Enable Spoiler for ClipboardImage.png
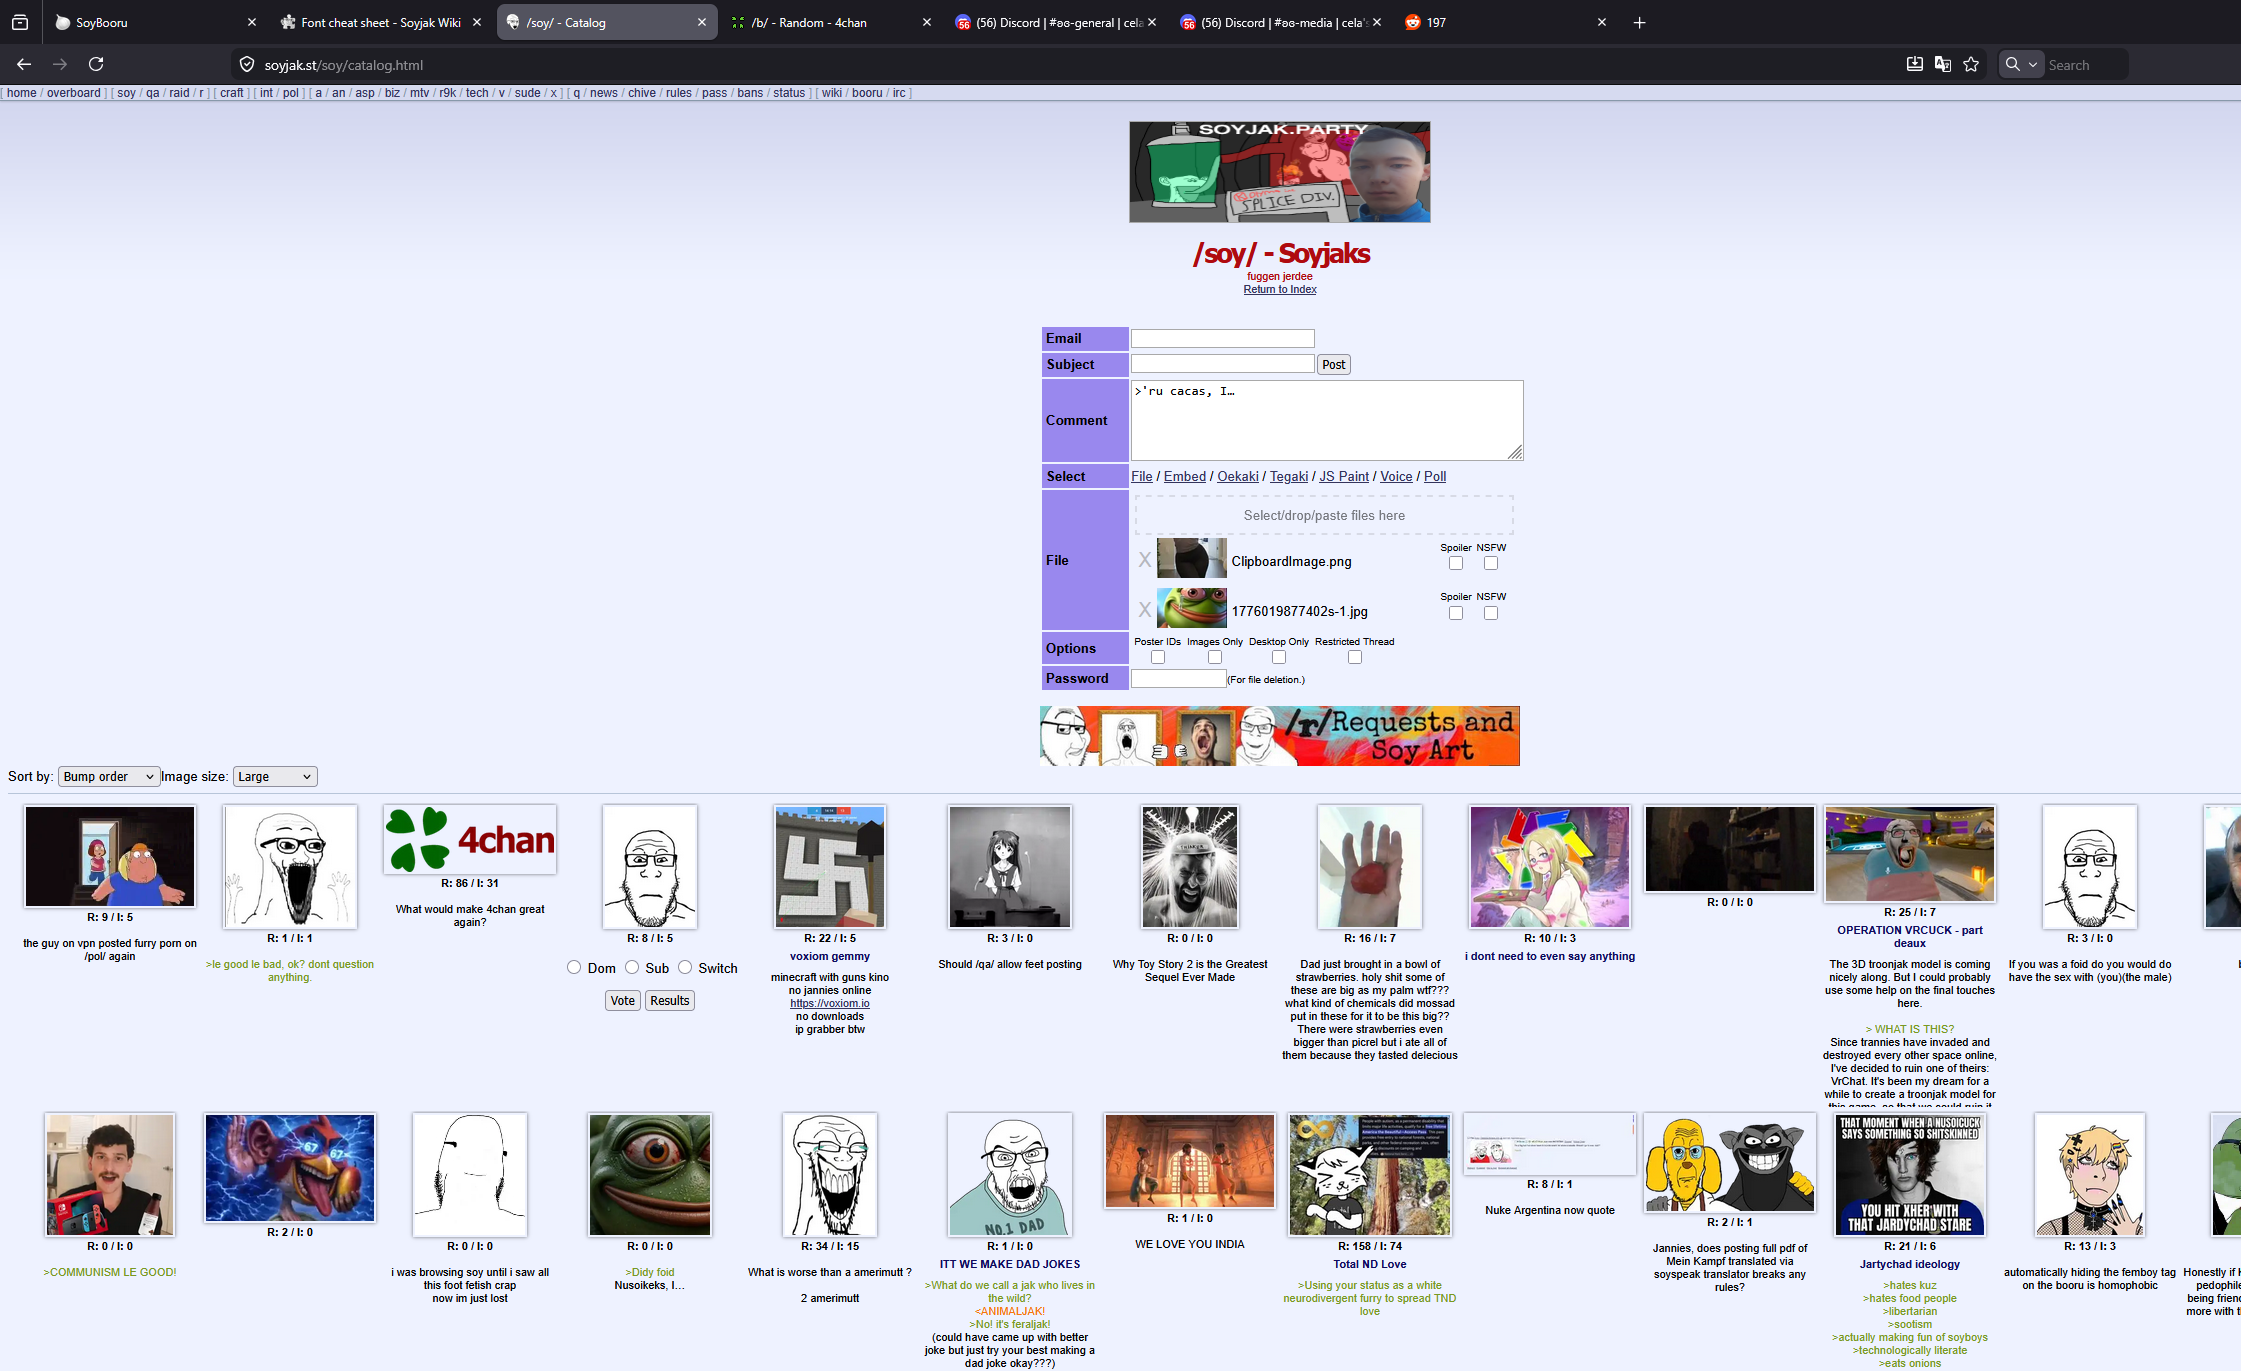2241x1371 pixels. [1456, 563]
